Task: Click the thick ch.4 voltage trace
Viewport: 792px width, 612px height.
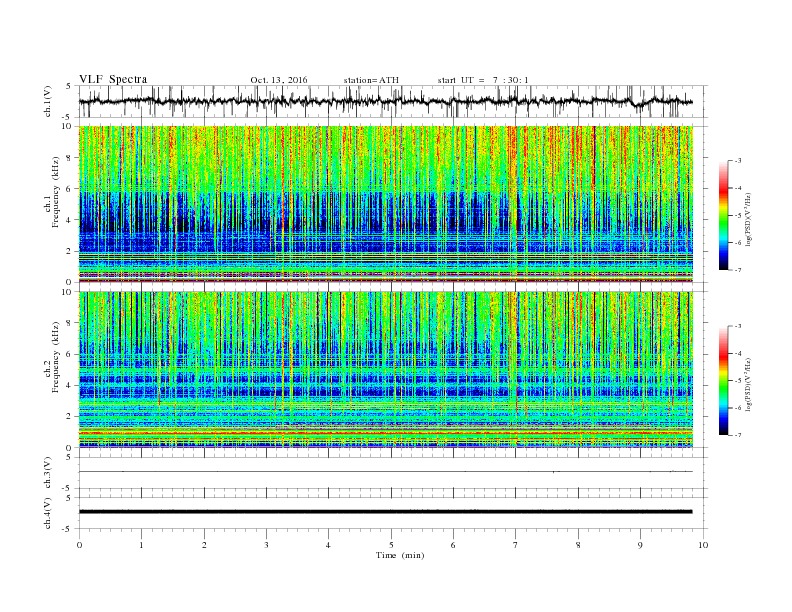Action: tap(385, 512)
